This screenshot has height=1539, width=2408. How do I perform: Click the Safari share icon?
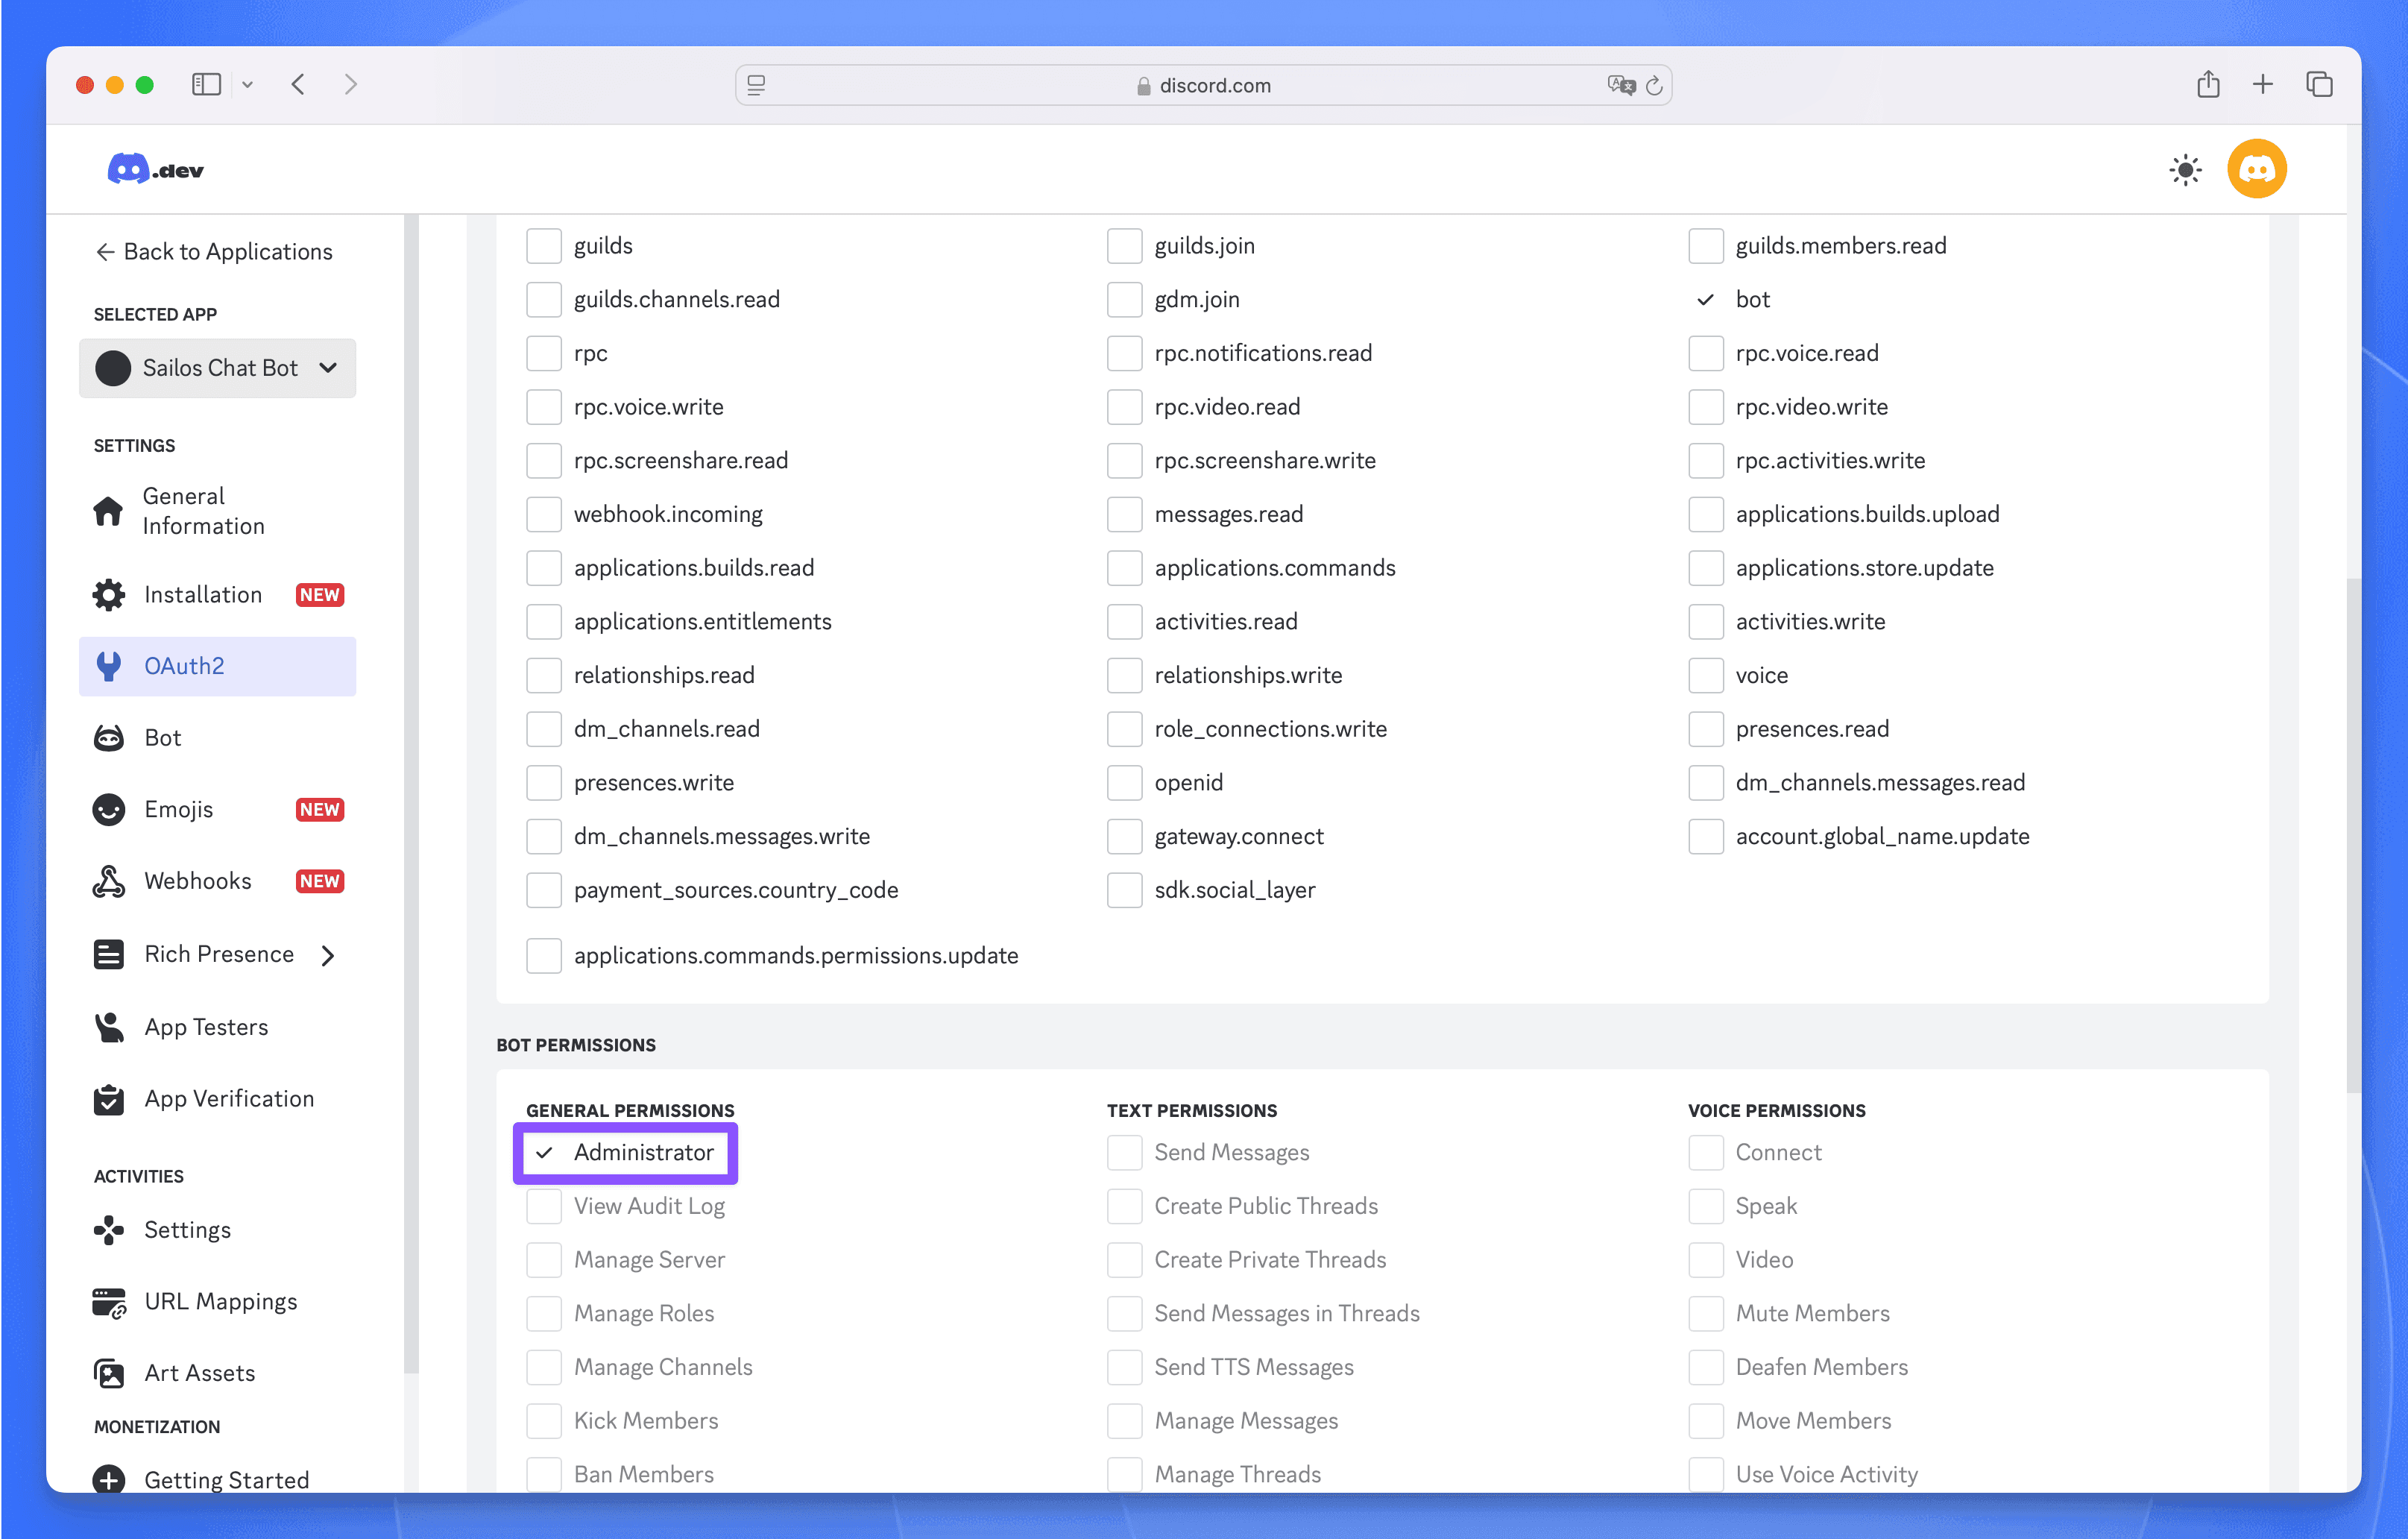point(2208,85)
